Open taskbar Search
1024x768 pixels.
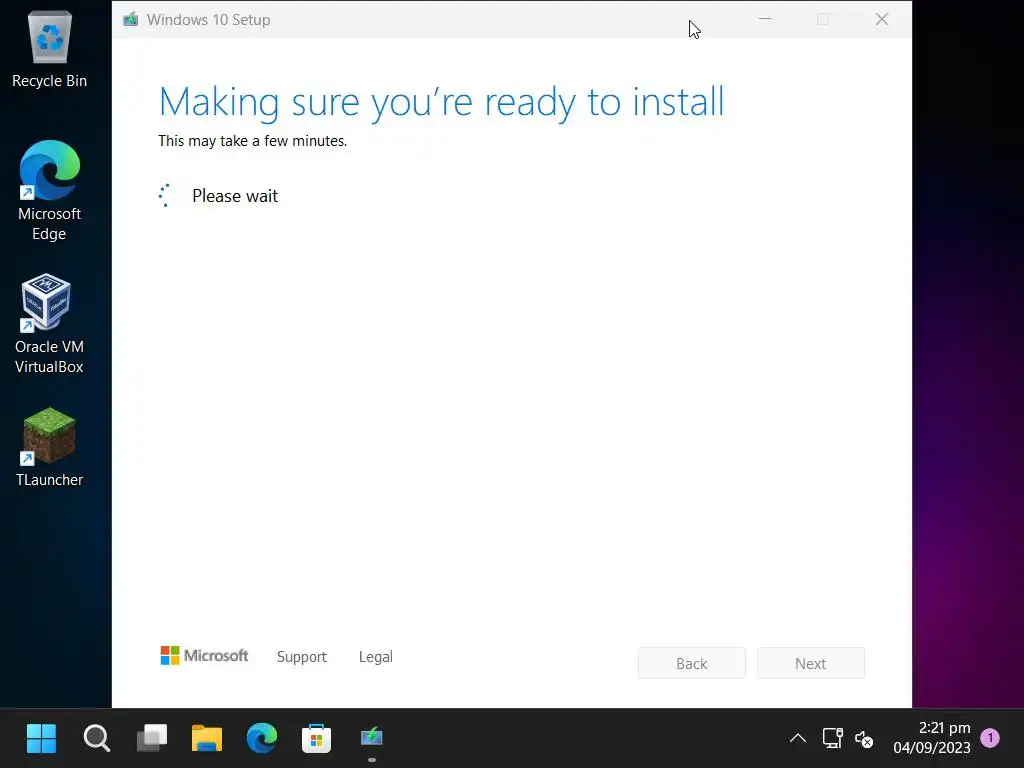[x=97, y=739]
